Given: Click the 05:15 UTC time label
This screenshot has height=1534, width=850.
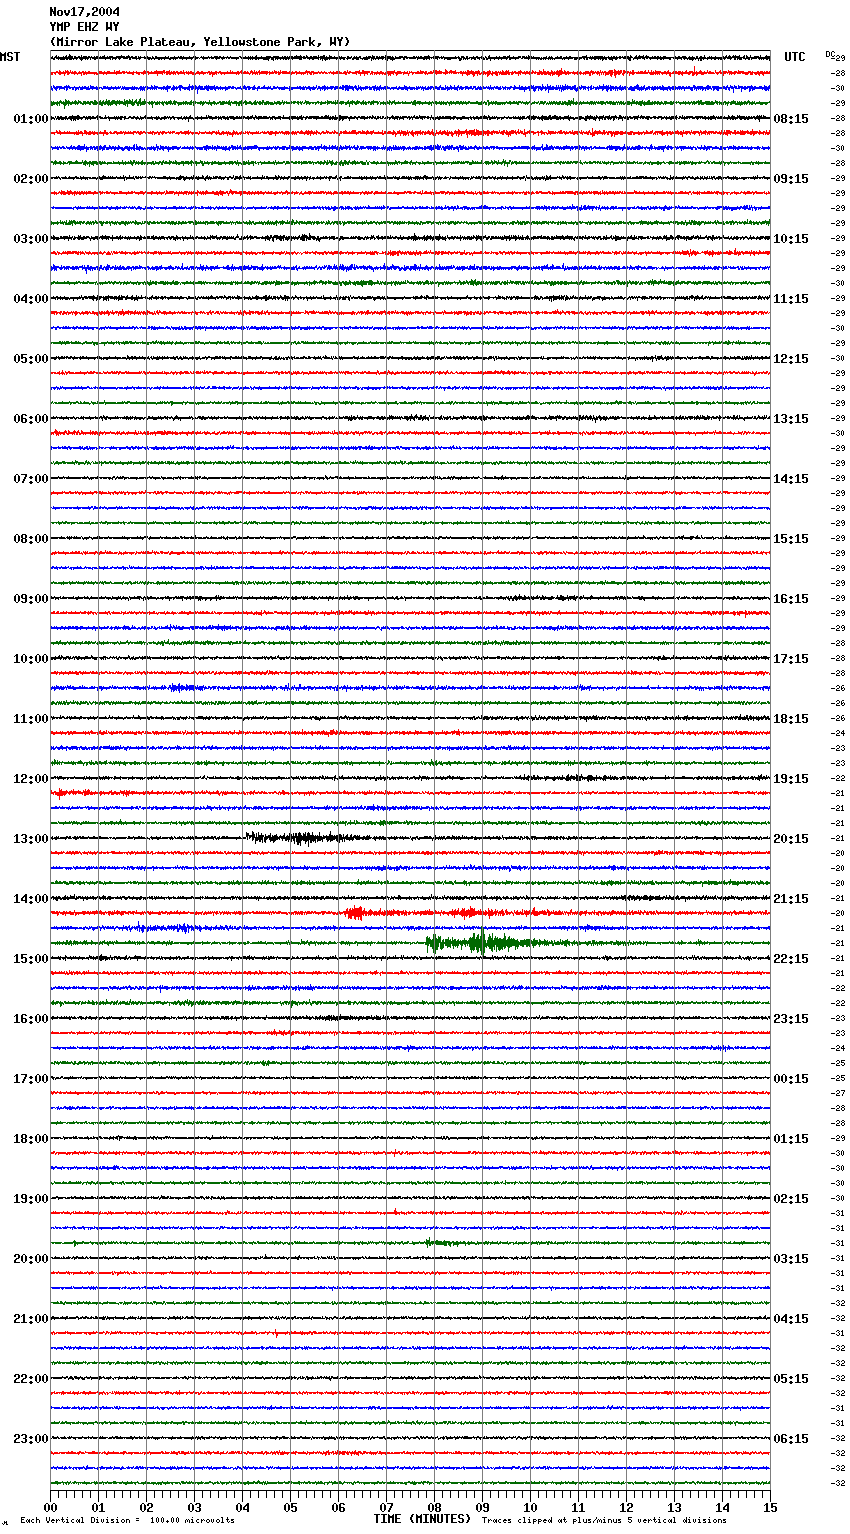Looking at the screenshot, I should tap(791, 1379).
